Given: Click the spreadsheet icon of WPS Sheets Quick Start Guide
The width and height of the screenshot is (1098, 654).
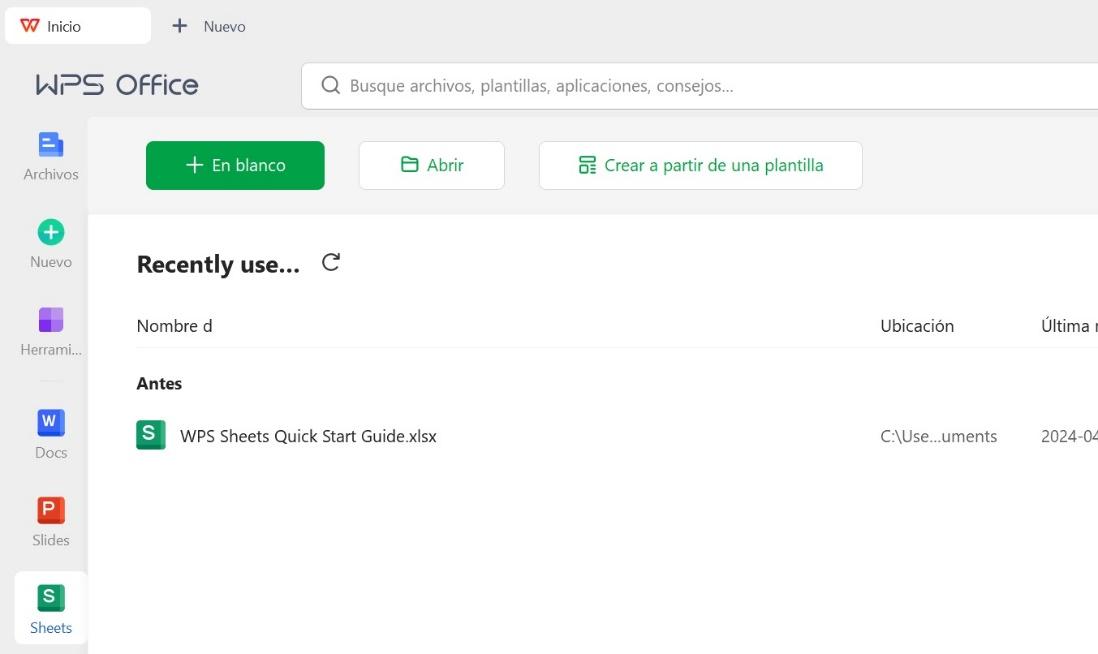Looking at the screenshot, I should point(151,435).
